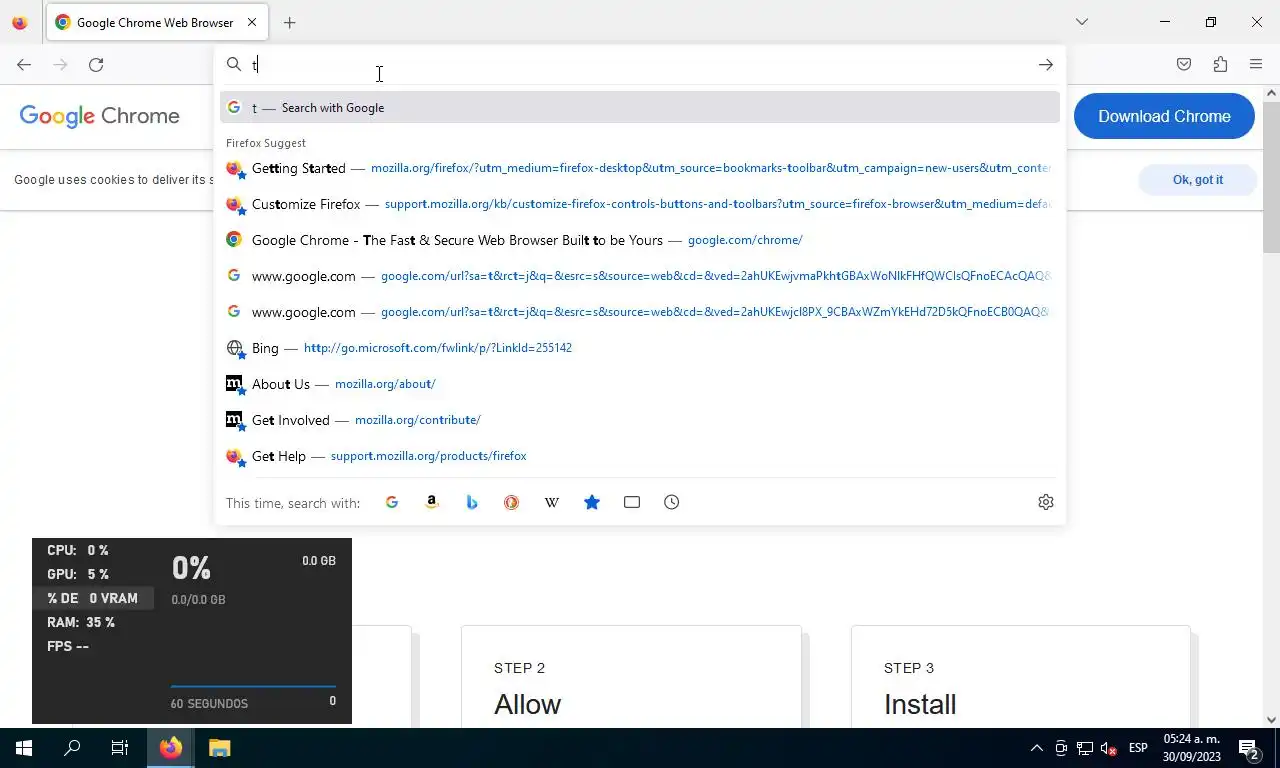The height and width of the screenshot is (768, 1280).
Task: Click the 'FPS --' overlay text
Action: 68,646
